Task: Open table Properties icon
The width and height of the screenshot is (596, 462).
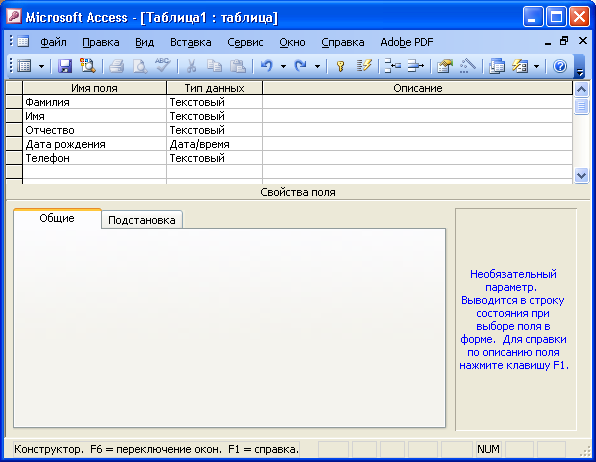Action: pos(445,66)
